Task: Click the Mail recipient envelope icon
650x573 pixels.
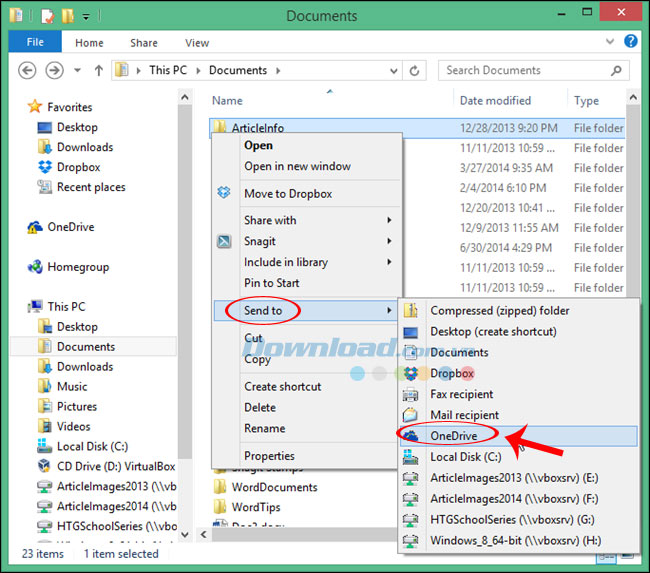Action: coord(410,415)
